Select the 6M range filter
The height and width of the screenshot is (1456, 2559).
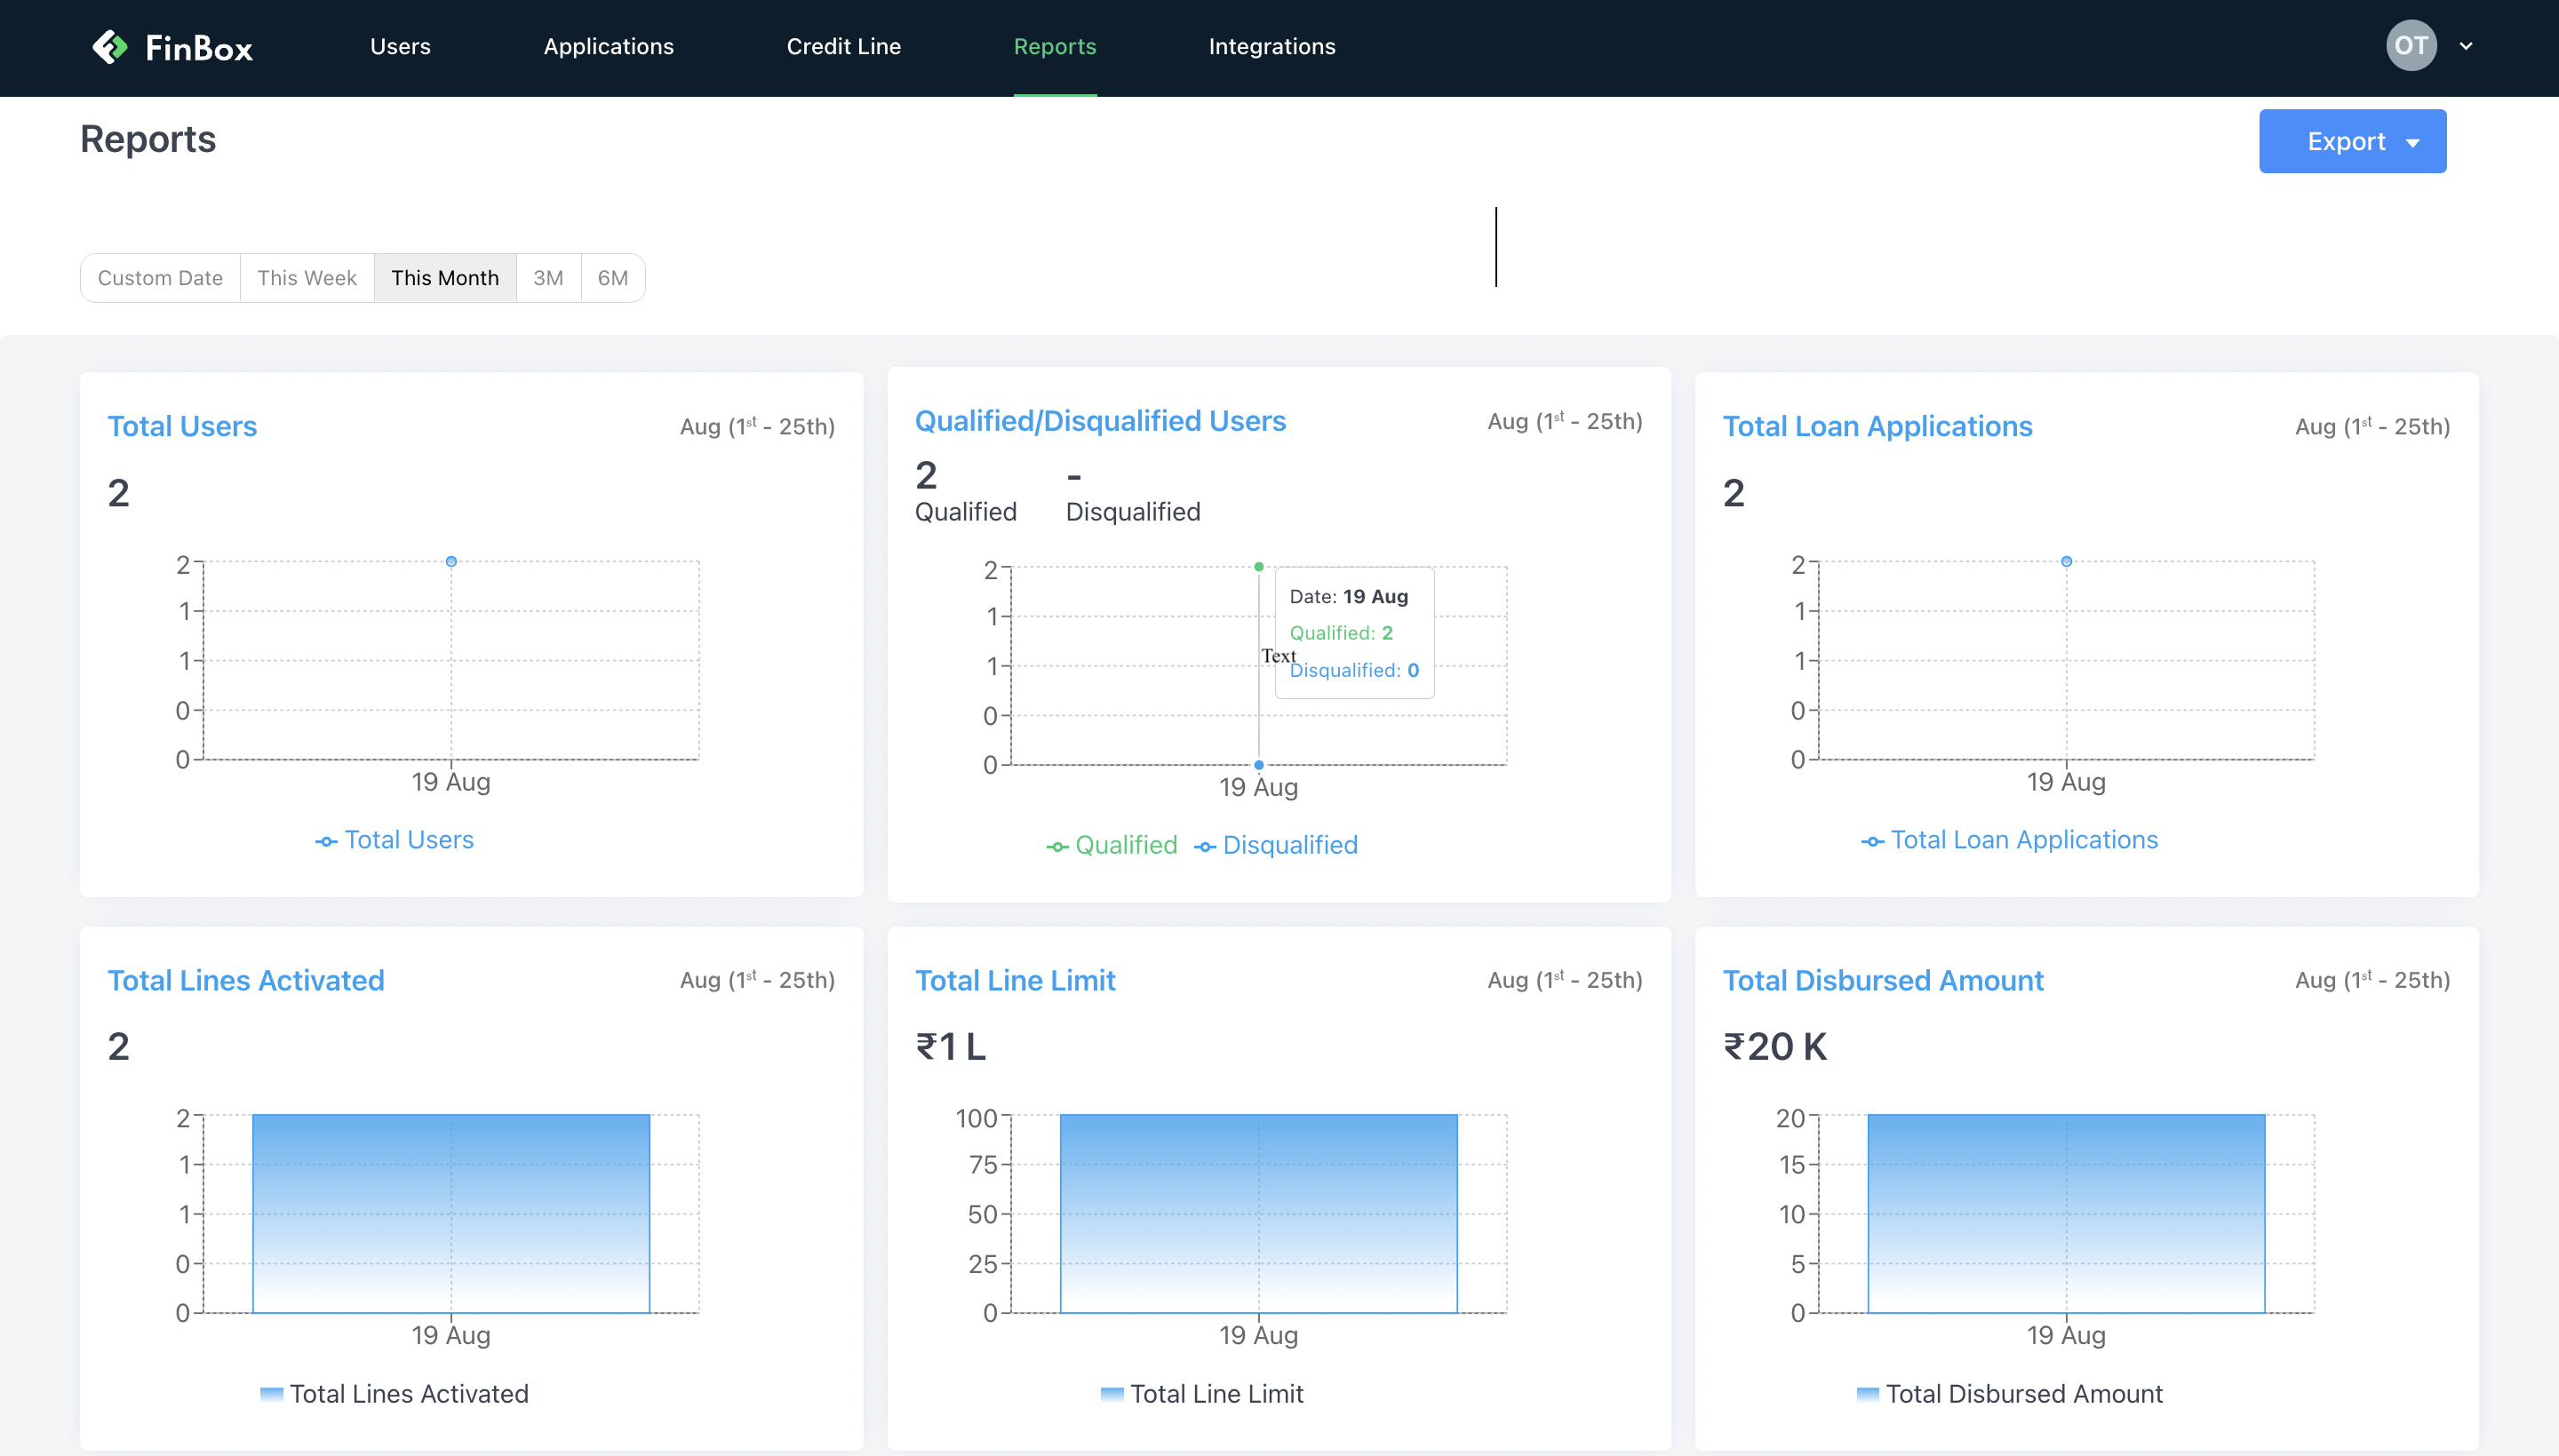coord(612,278)
